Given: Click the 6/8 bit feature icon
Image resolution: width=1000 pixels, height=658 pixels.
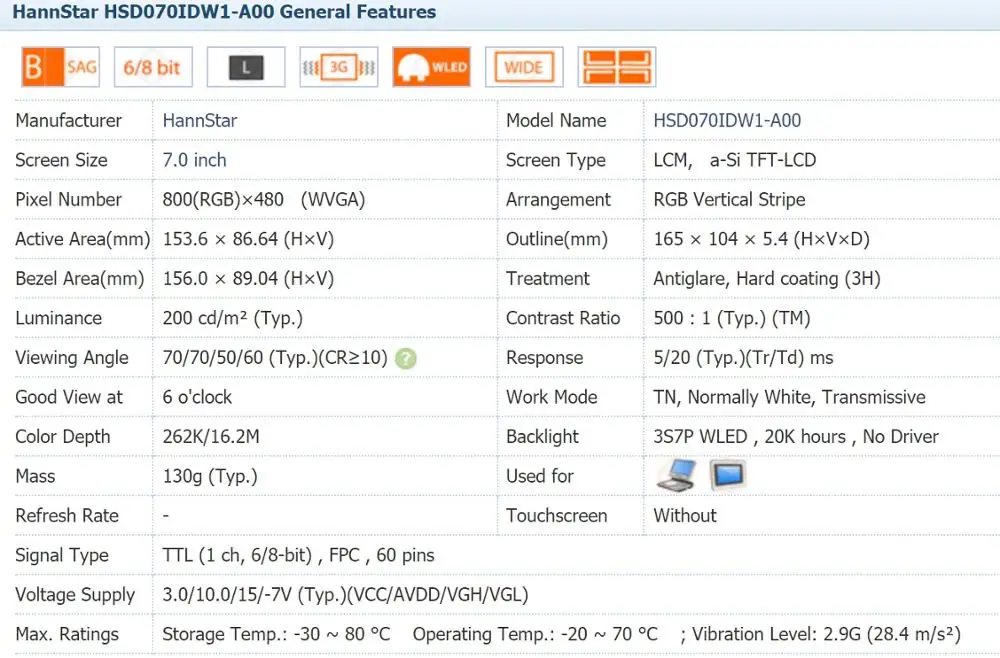Looking at the screenshot, I should click(x=153, y=67).
